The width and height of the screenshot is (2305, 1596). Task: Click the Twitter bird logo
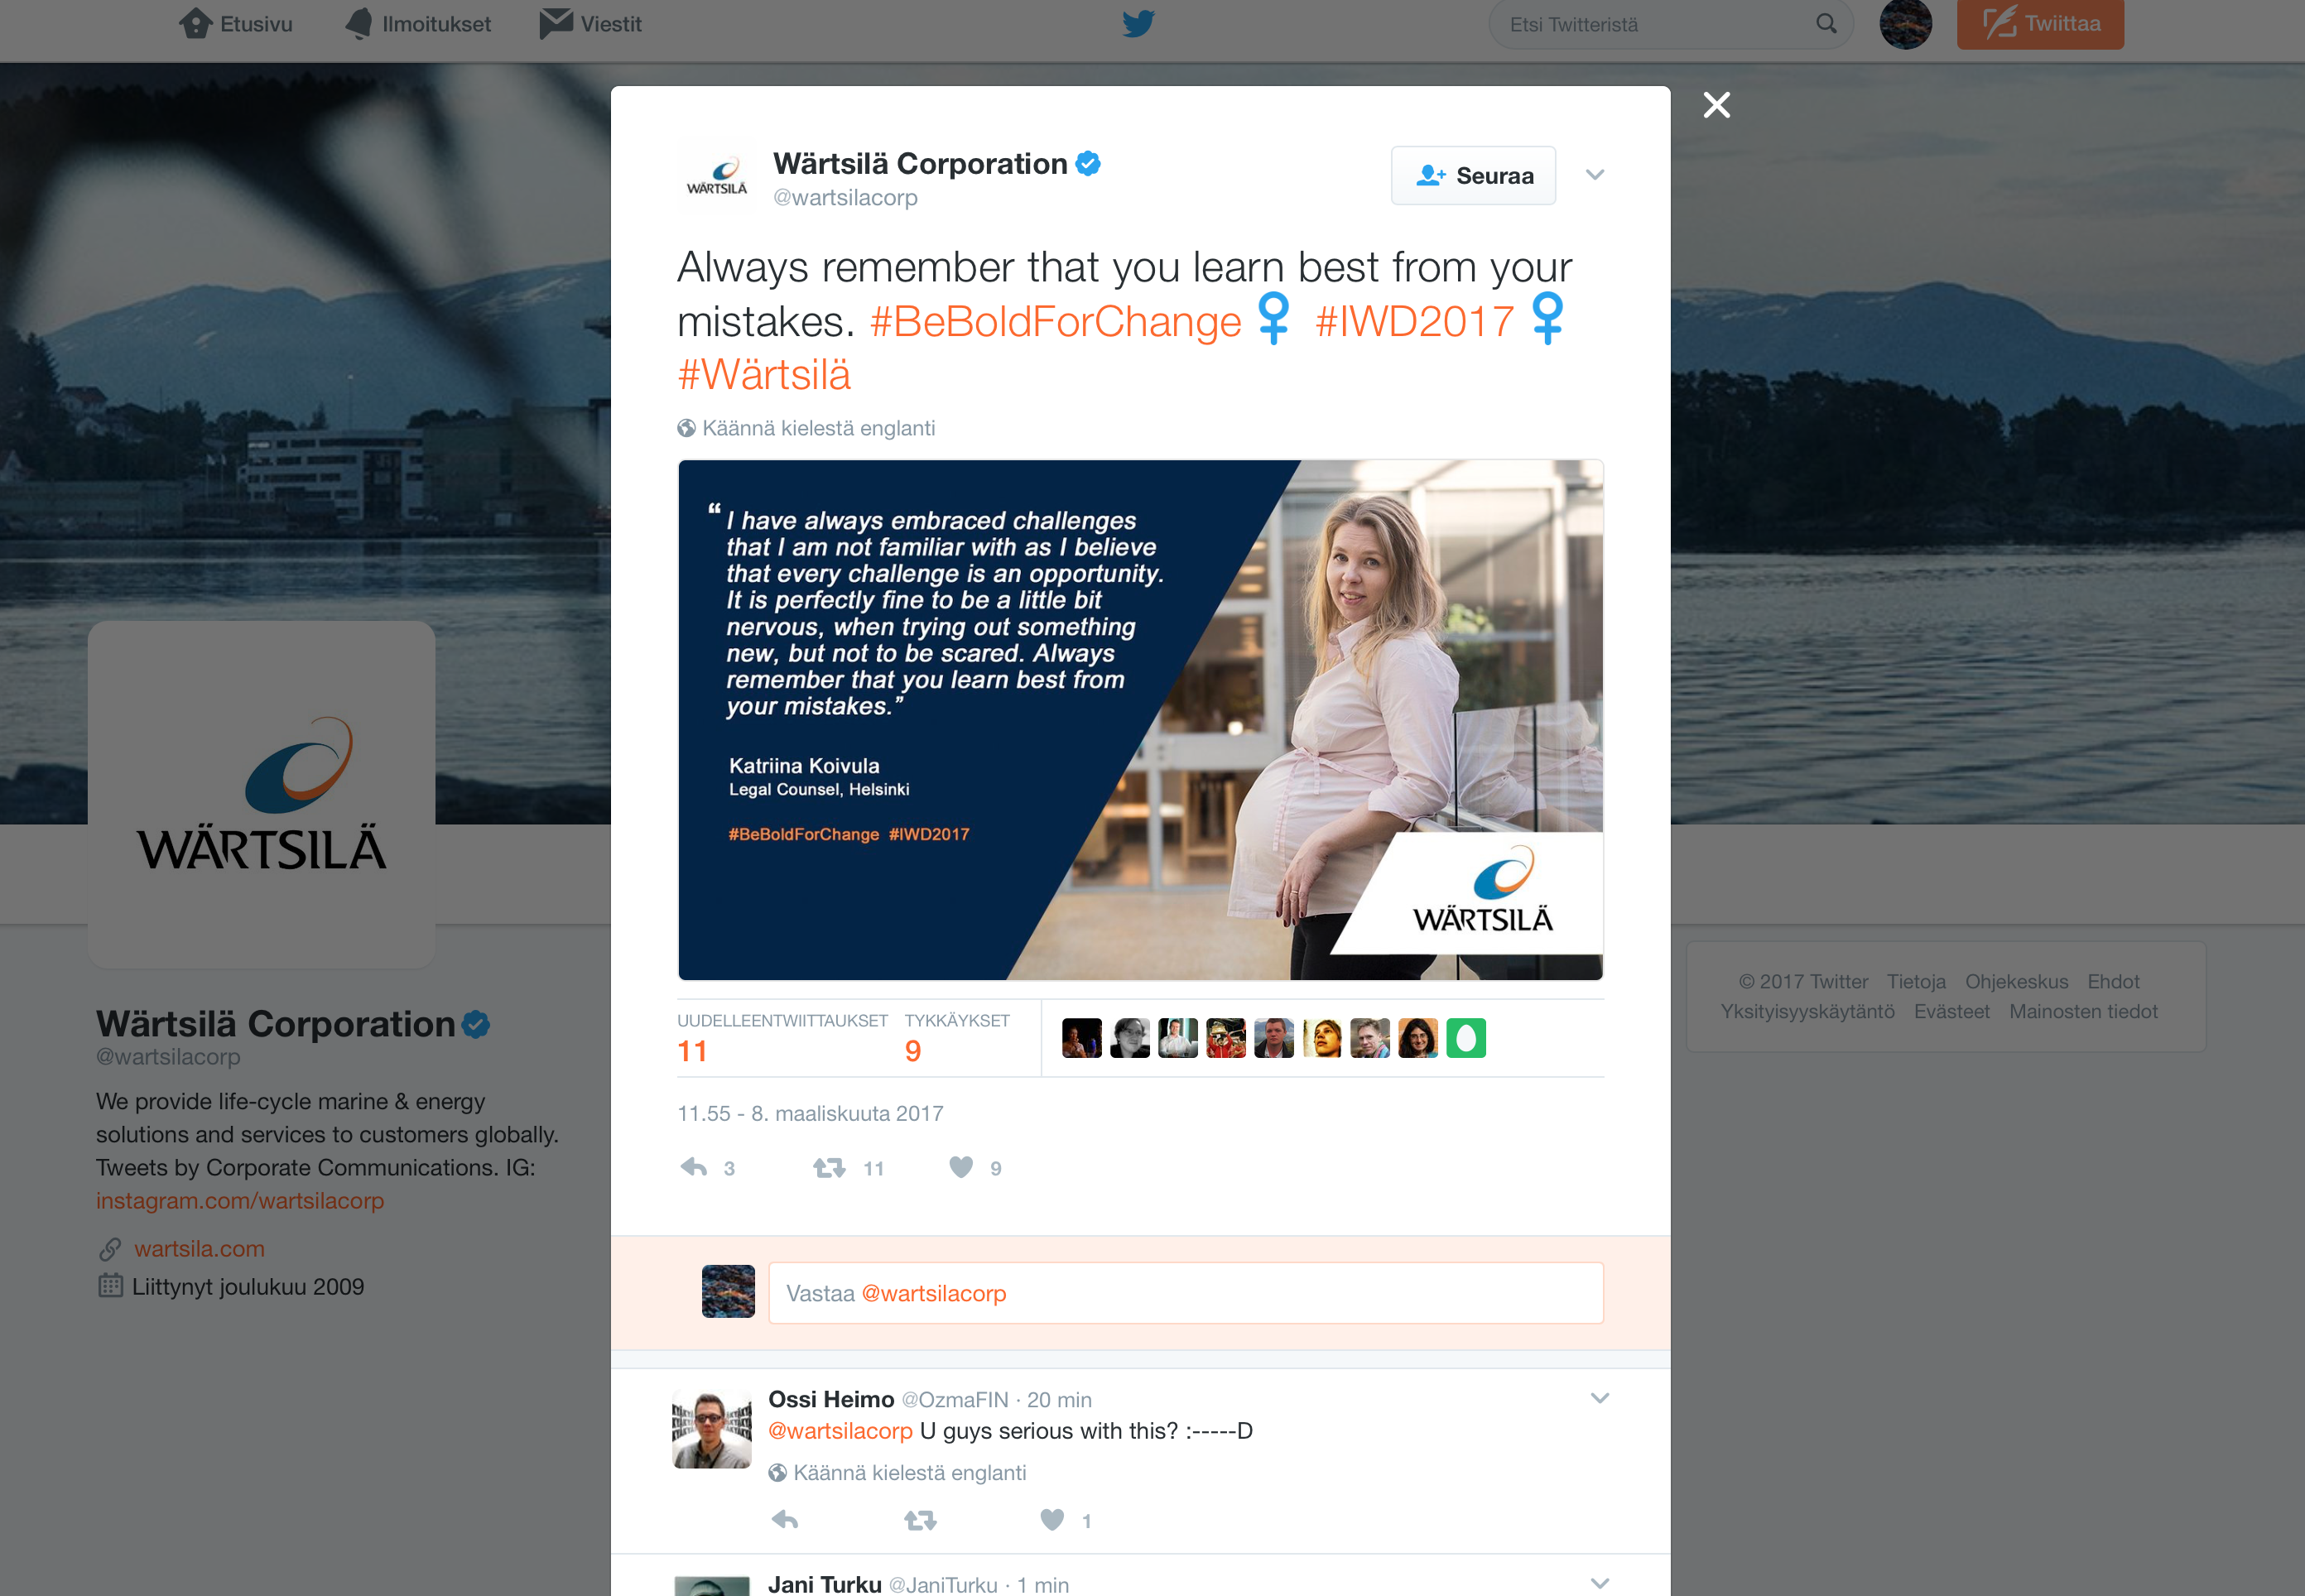coord(1138,23)
